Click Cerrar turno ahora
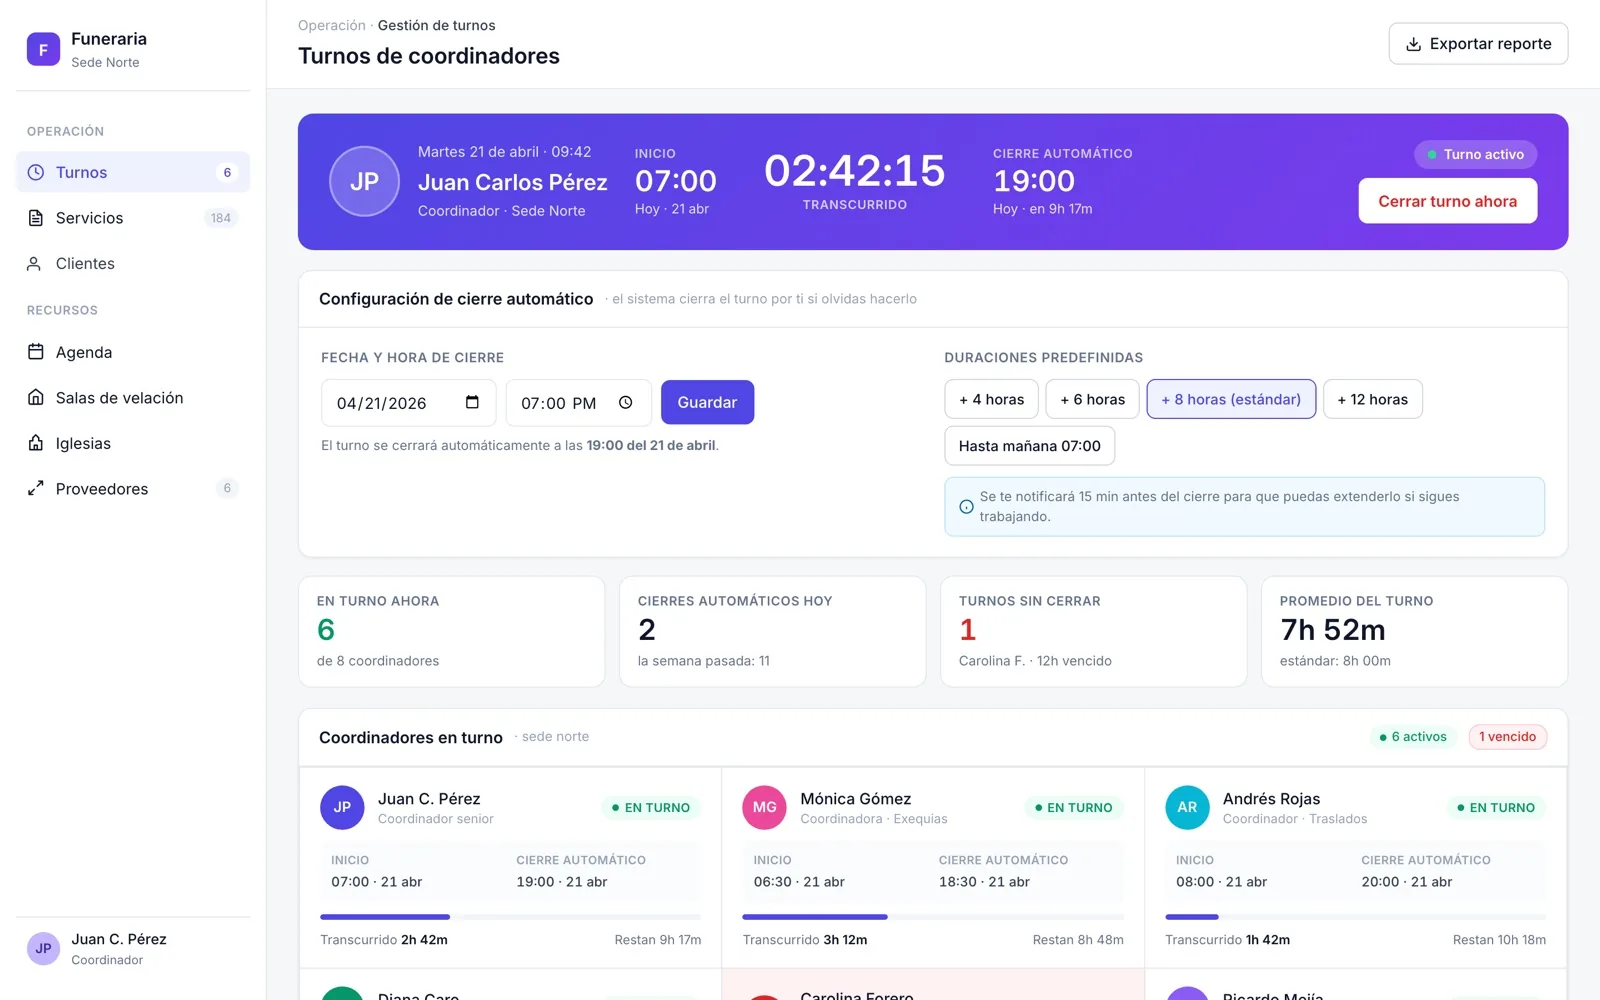Image resolution: width=1600 pixels, height=1000 pixels. (x=1447, y=201)
